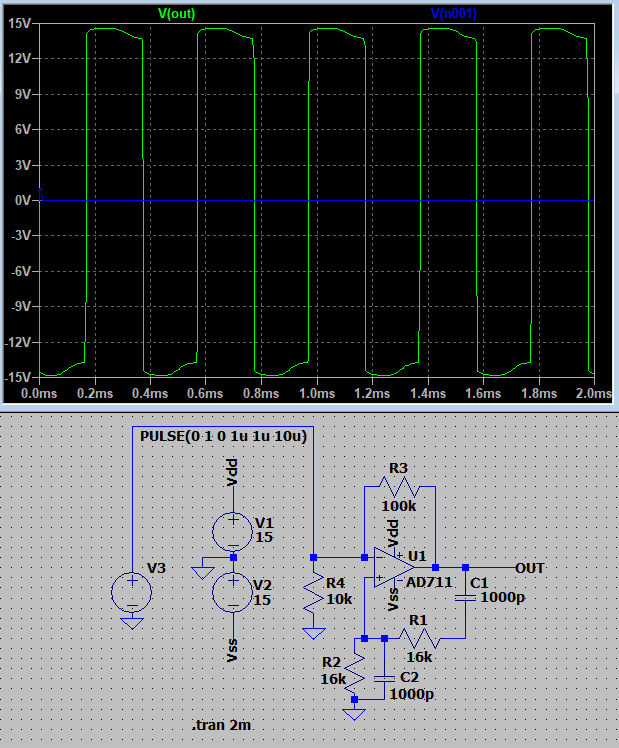Click the .tran 2m directive
The width and height of the screenshot is (619, 748).
coord(221,724)
